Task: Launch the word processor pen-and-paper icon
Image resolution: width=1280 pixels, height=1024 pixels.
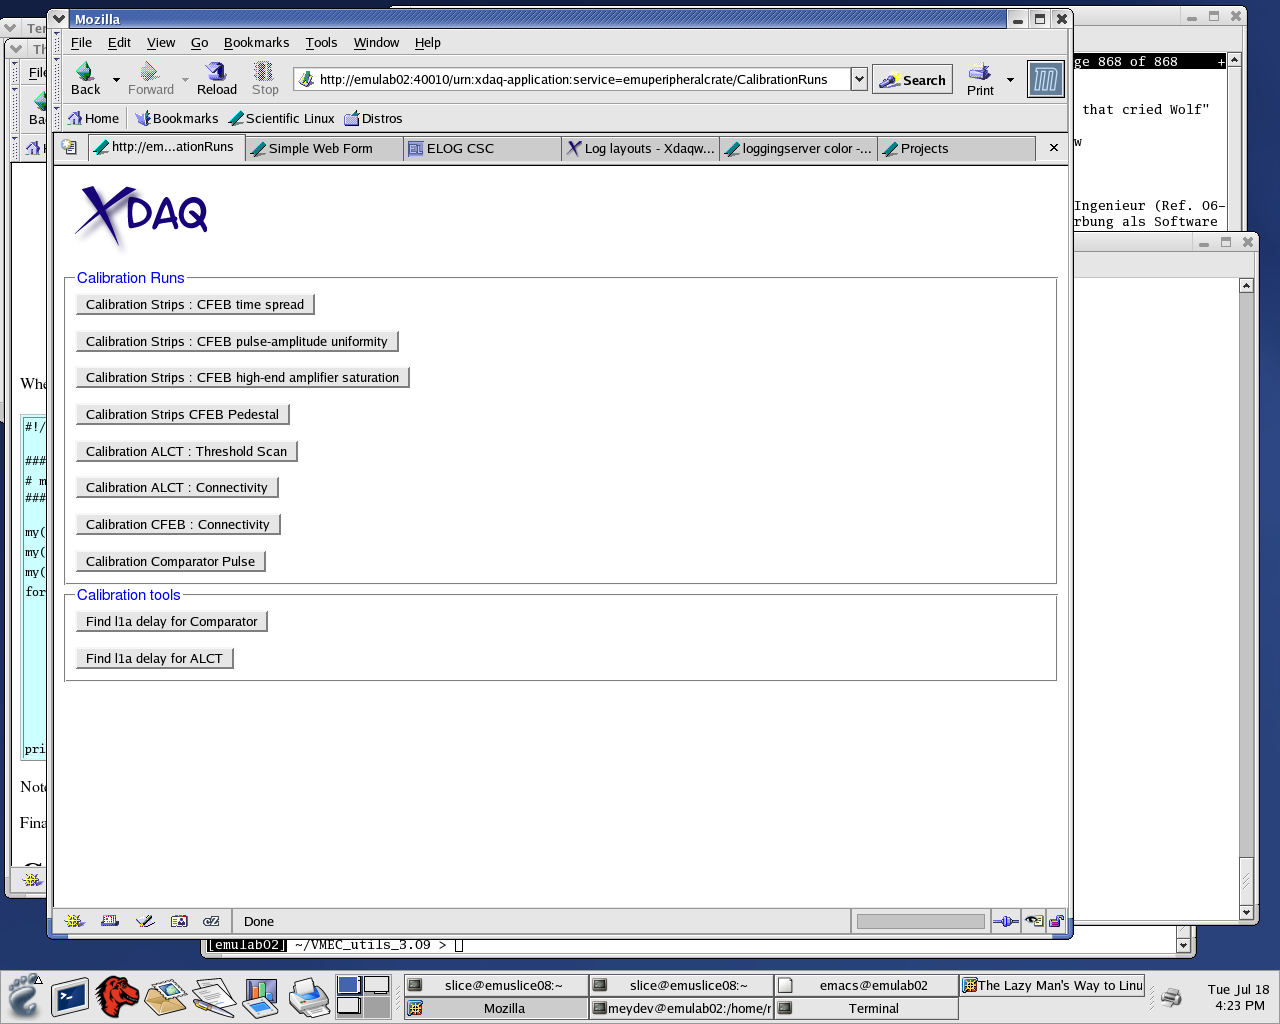Action: [213, 997]
